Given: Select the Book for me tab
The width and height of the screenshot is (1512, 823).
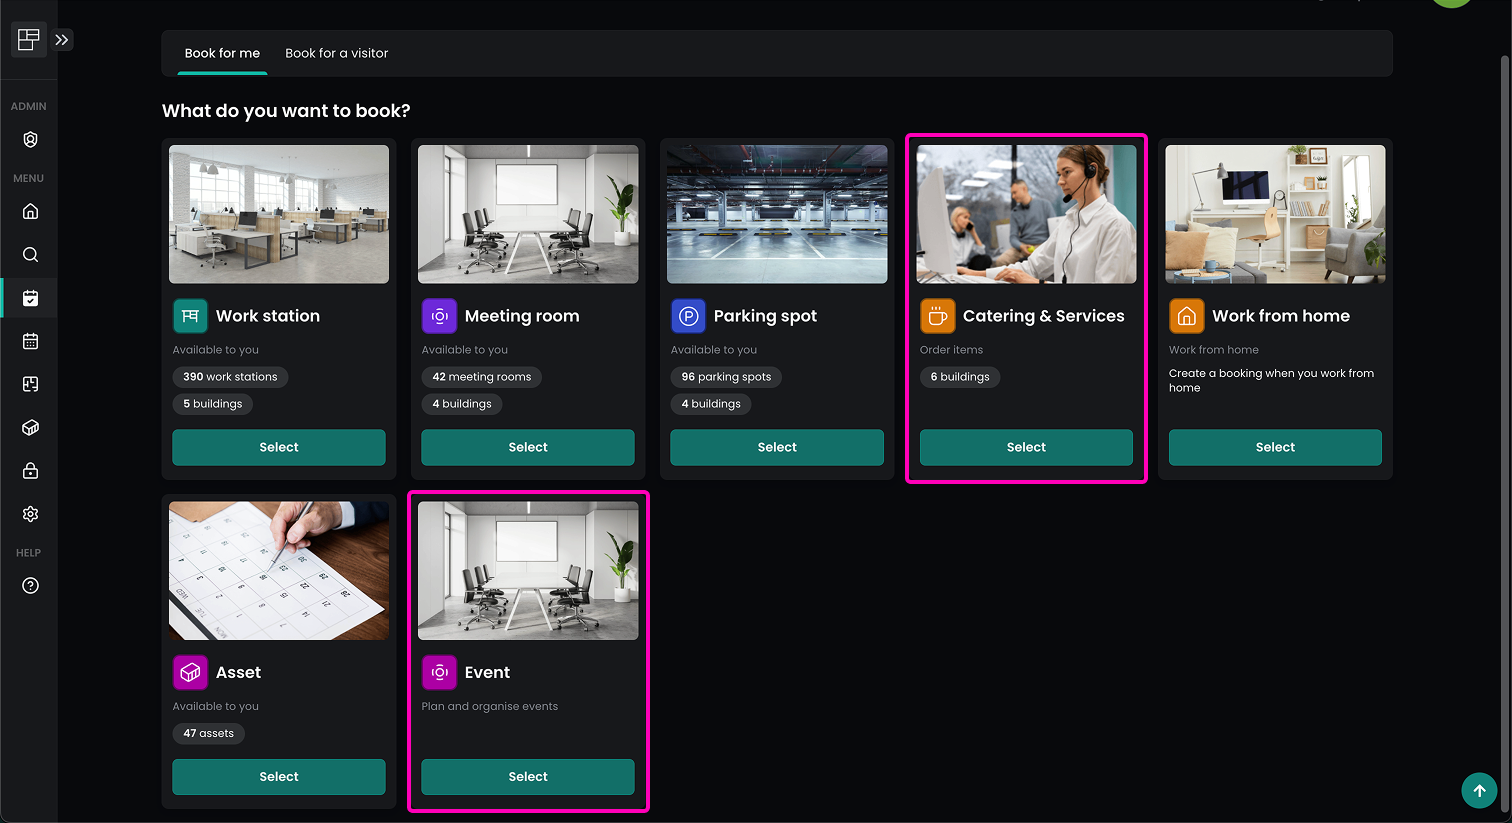Looking at the screenshot, I should click(222, 53).
